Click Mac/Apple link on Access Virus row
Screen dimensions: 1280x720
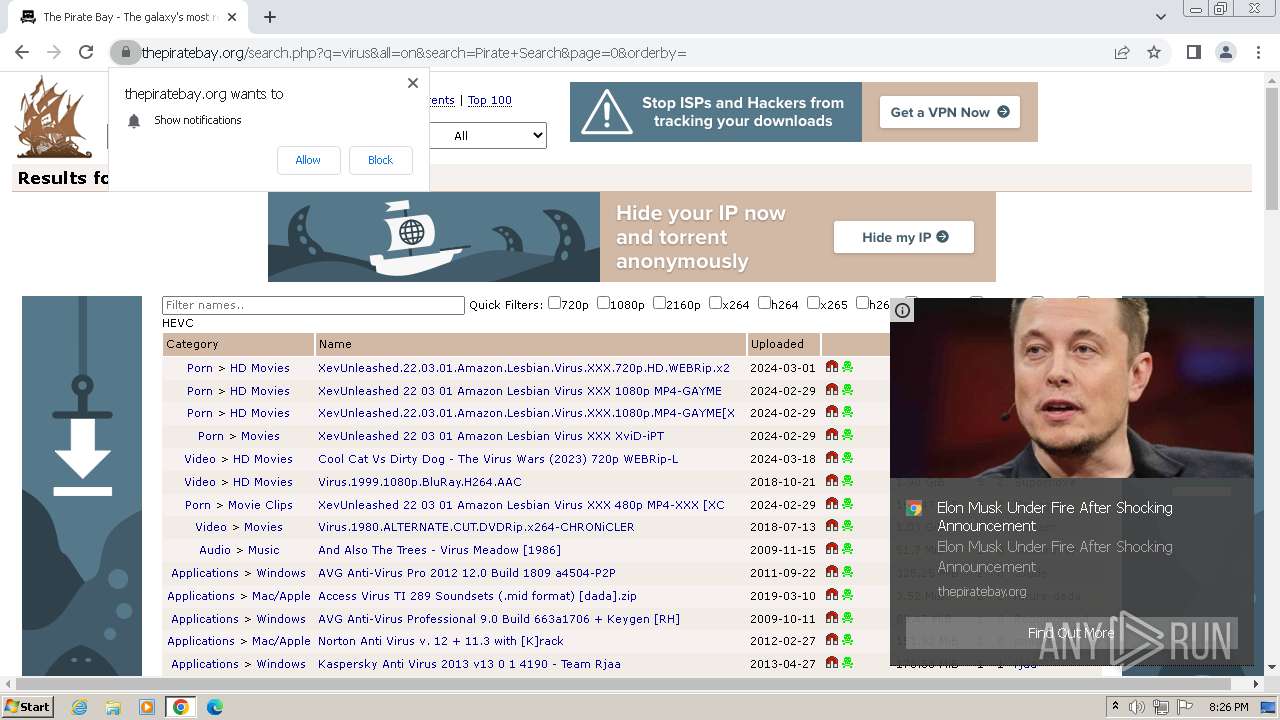pos(281,596)
